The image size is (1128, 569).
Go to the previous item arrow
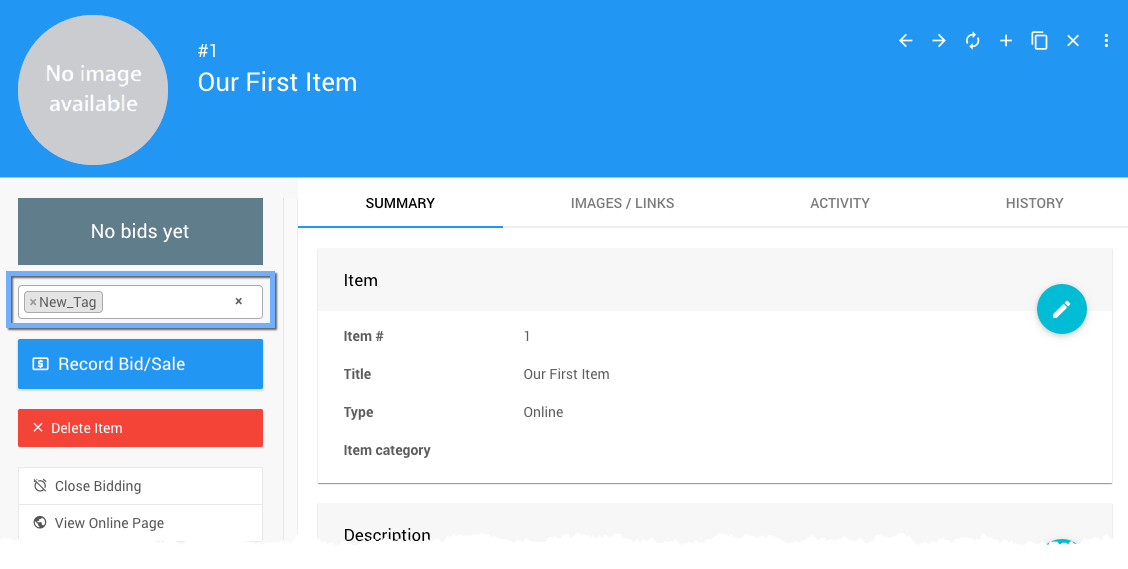(x=906, y=41)
